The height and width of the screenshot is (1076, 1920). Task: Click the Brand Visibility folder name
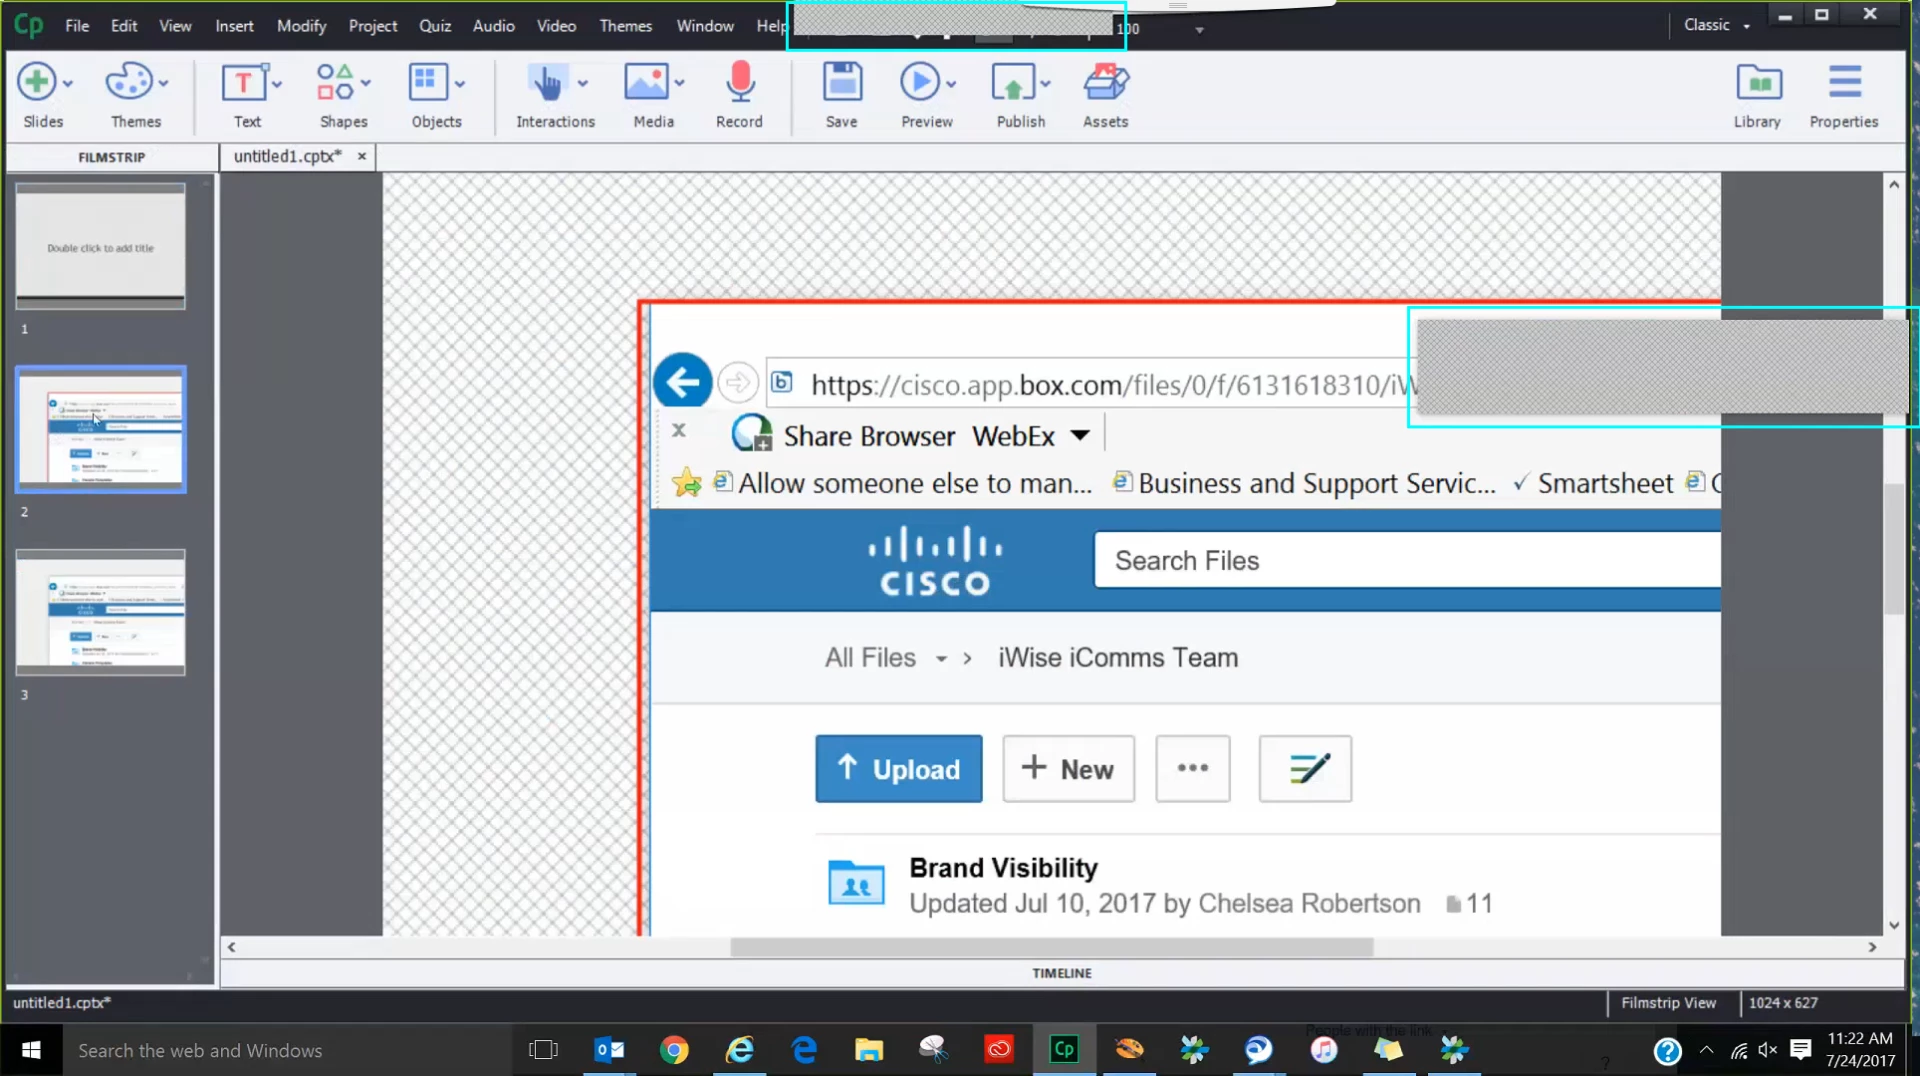[x=1003, y=867]
